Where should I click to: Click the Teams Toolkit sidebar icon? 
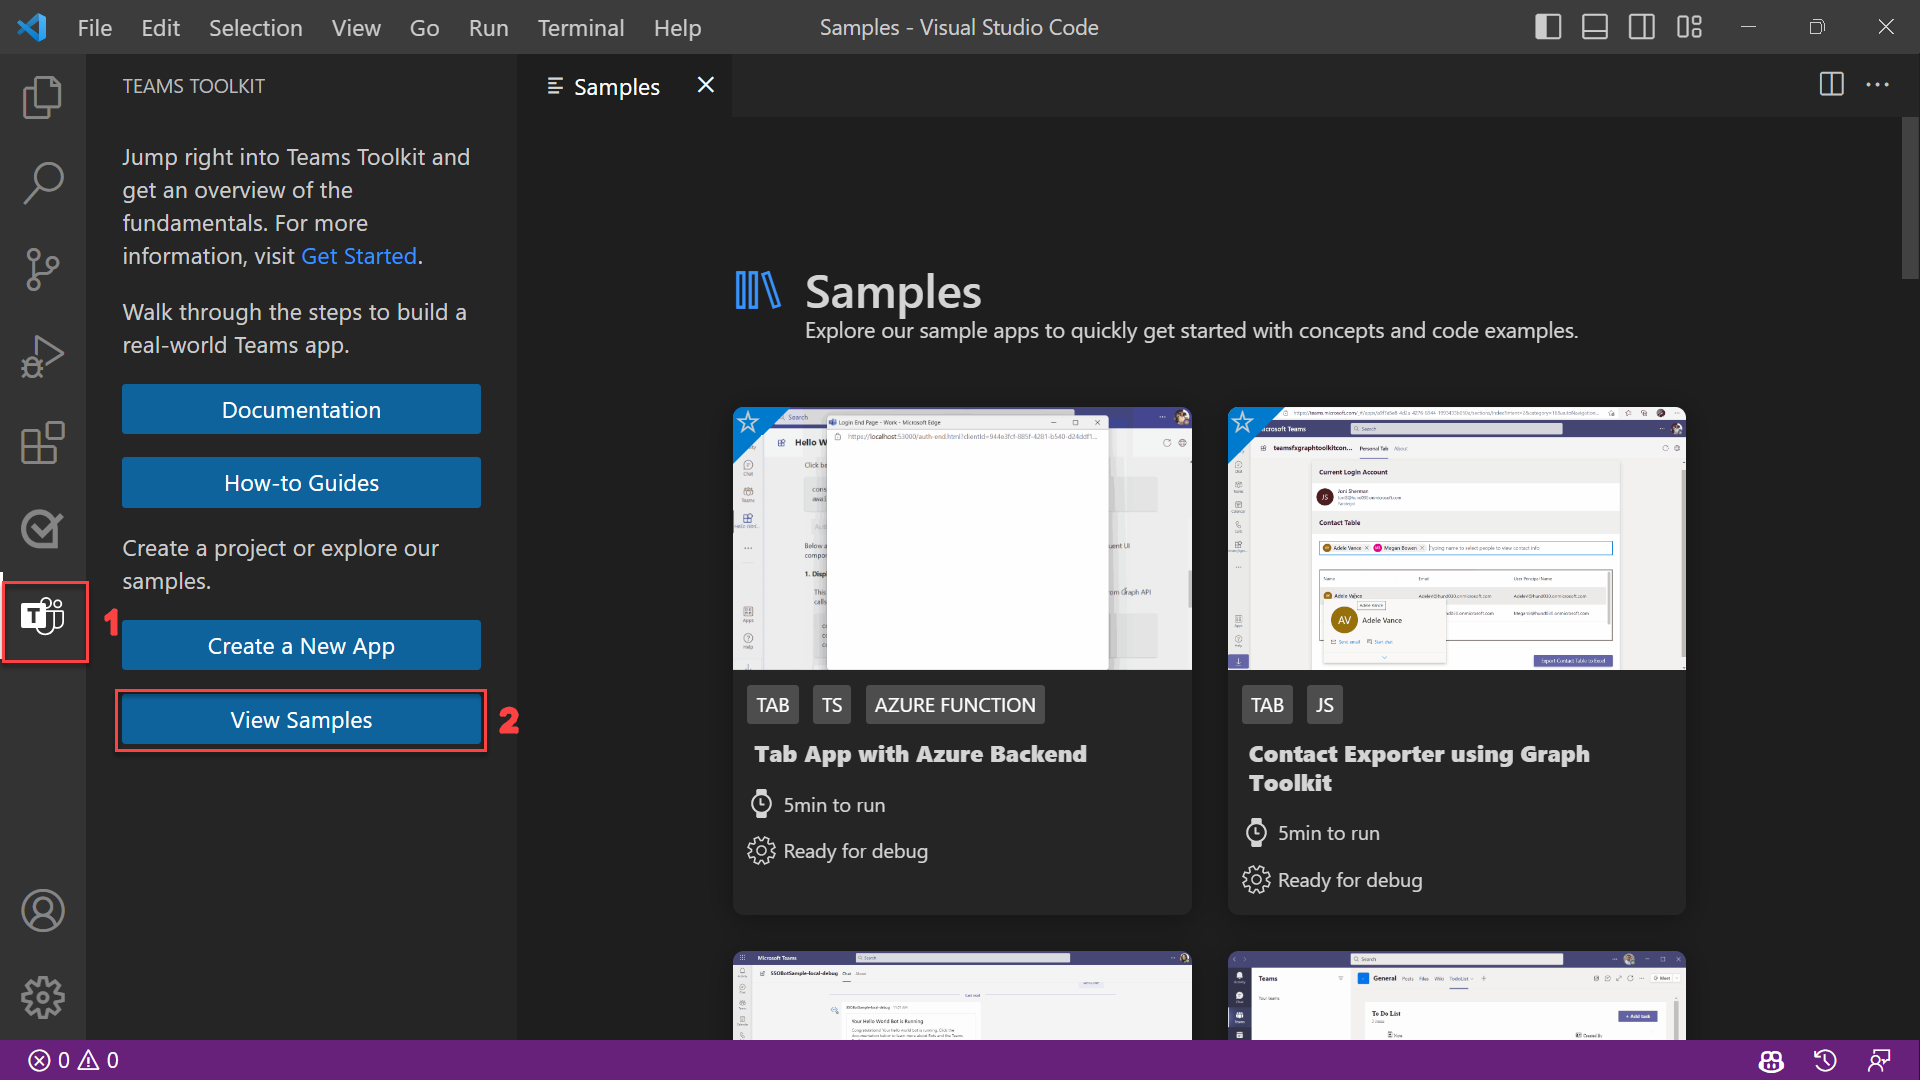pyautogui.click(x=44, y=620)
